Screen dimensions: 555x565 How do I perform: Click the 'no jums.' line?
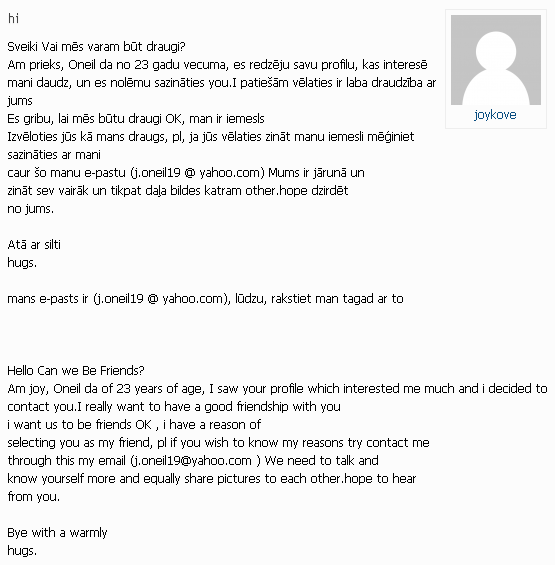coord(31,209)
